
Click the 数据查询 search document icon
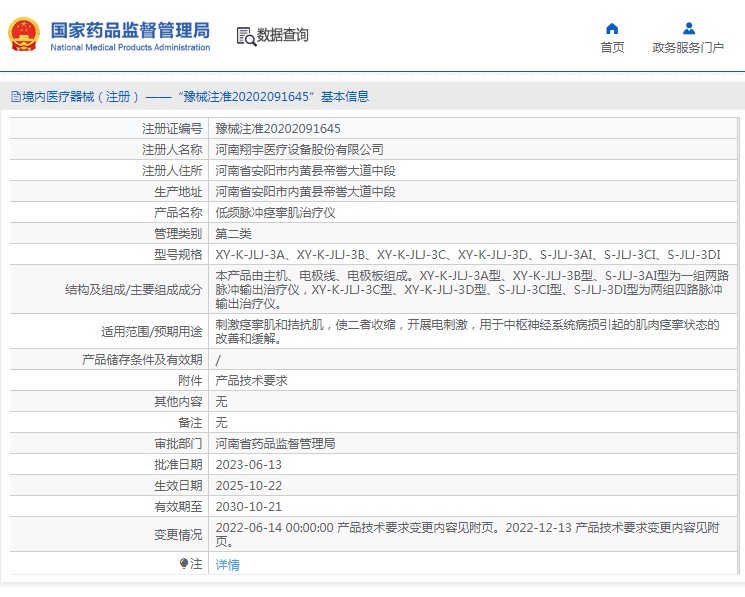point(245,36)
